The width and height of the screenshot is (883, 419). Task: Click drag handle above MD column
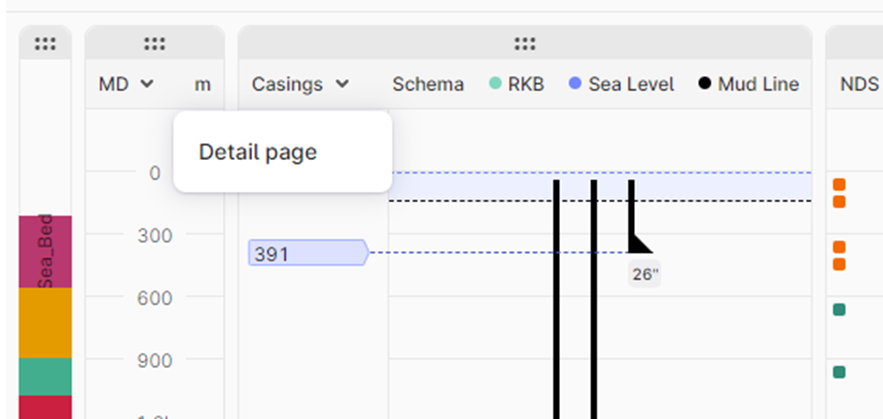click(154, 43)
